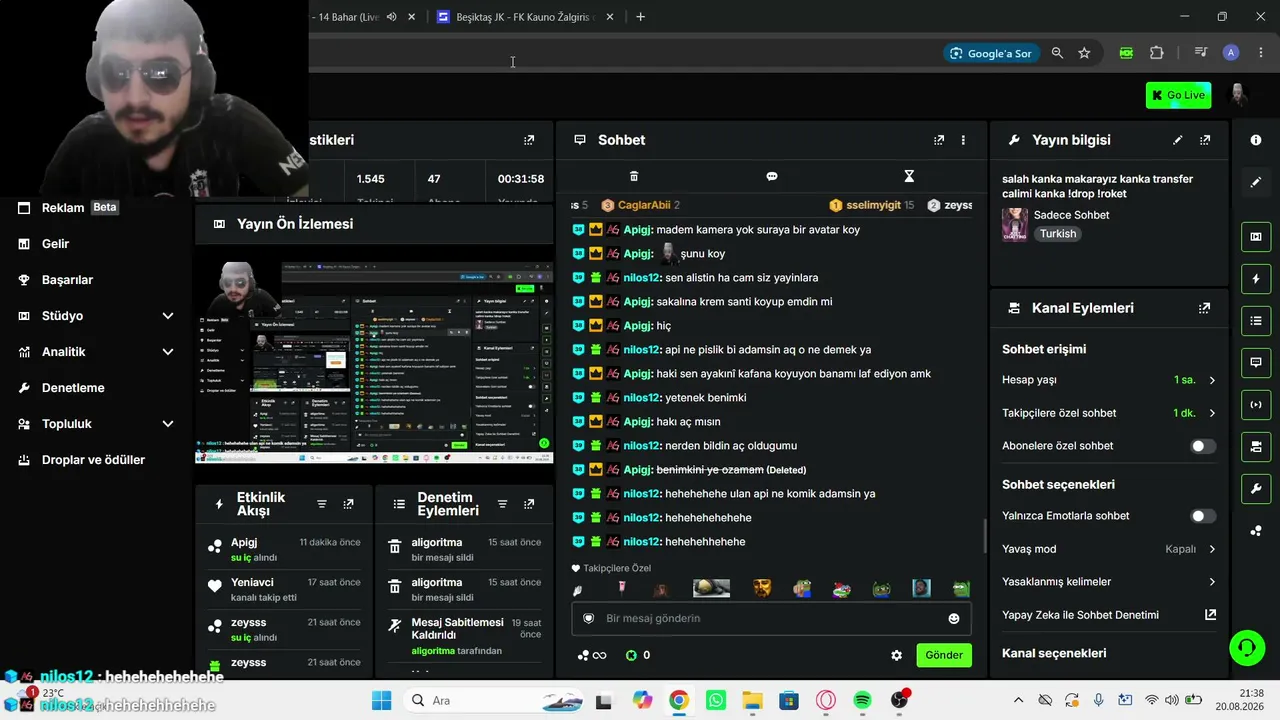Expand the Analitik menu section
This screenshot has height=720, width=1280.
pos(168,352)
